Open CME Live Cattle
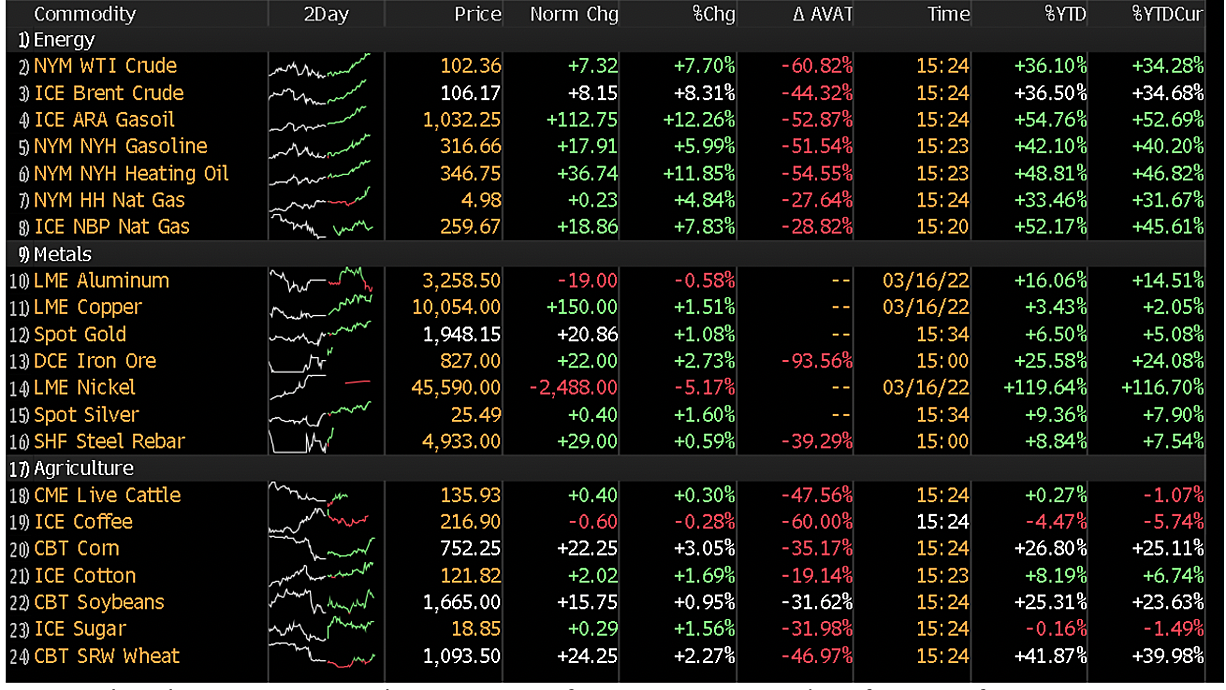1226x690 pixels. click(107, 495)
